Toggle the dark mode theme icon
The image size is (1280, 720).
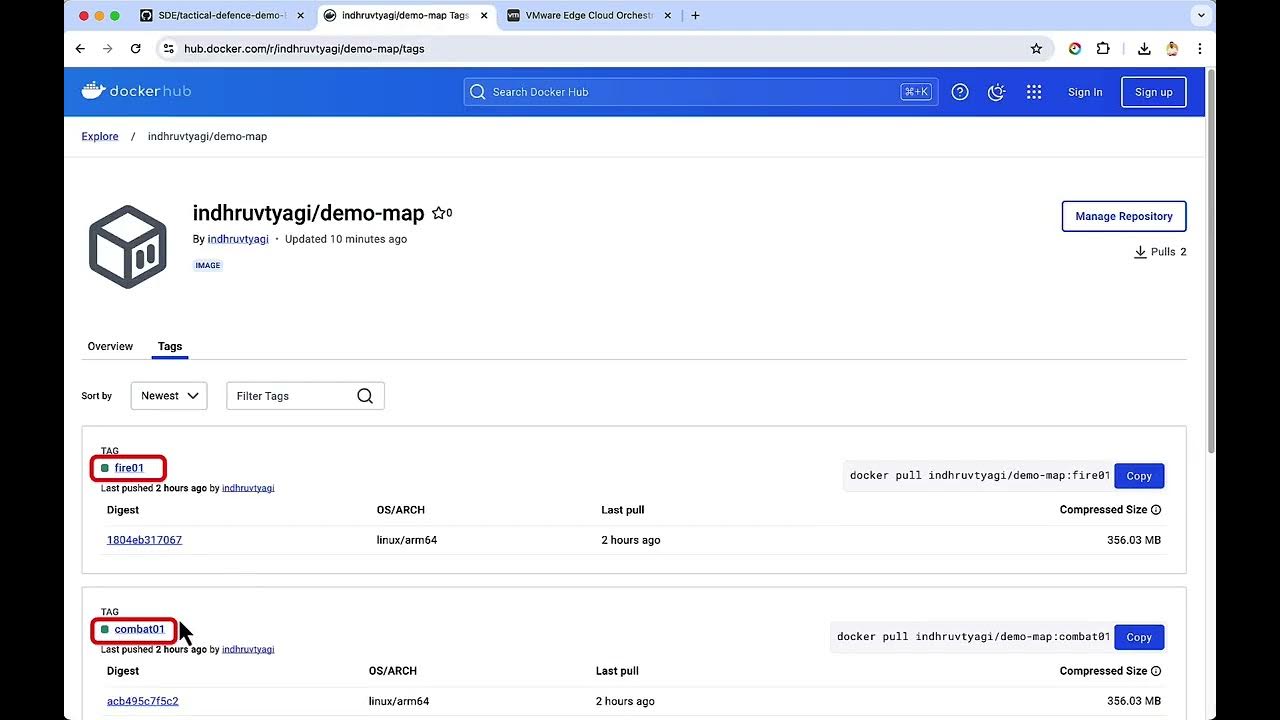[996, 92]
